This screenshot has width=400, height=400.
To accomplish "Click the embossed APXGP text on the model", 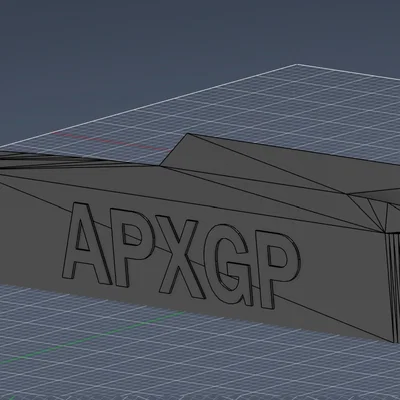I will pos(182,255).
